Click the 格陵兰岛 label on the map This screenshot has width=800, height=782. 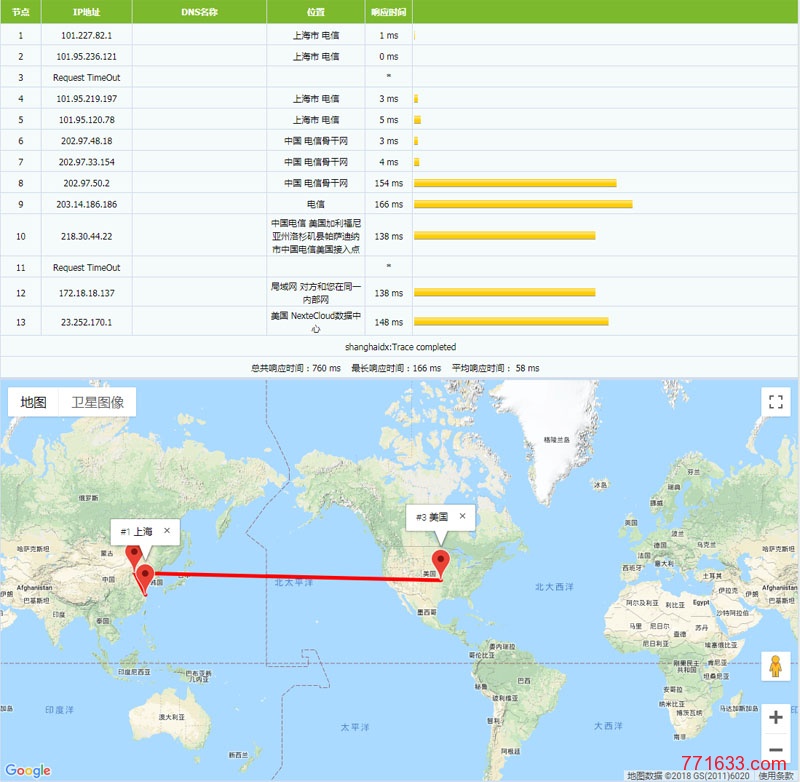pos(557,439)
